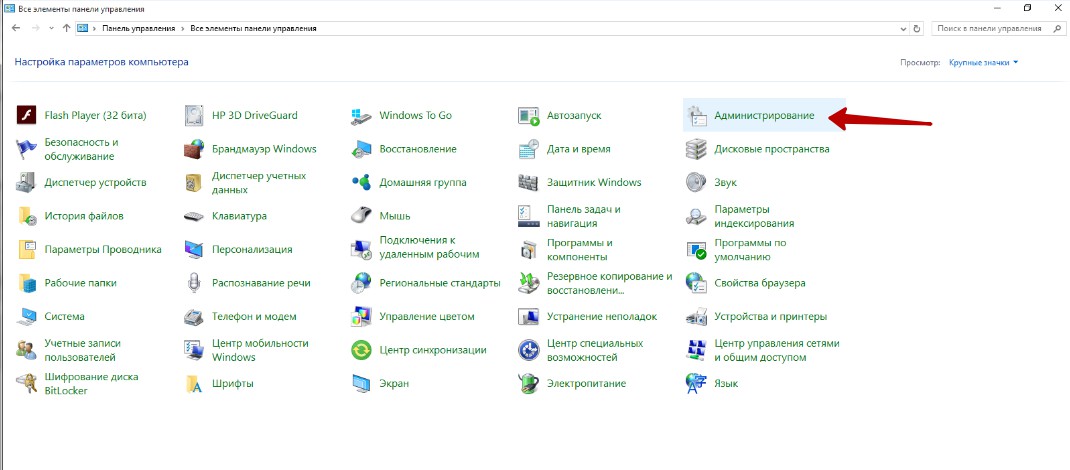Screen dimensions: 1070x470
Task: Open the Windows To Go icon
Action: click(x=361, y=115)
